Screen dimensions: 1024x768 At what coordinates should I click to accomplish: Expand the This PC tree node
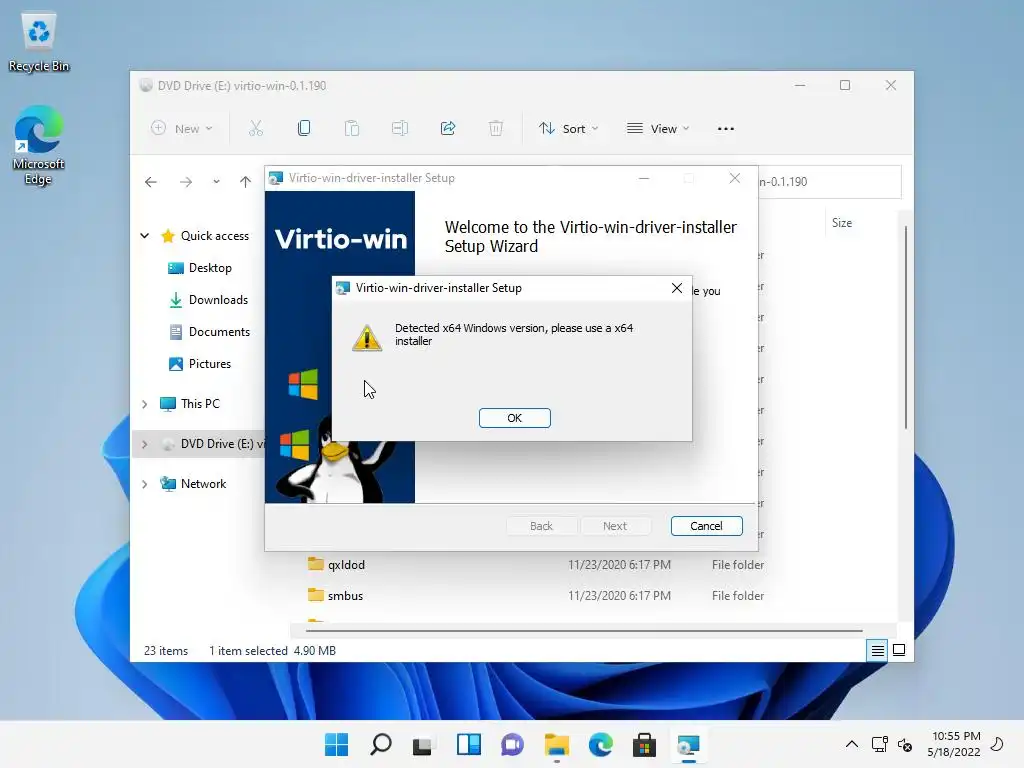click(x=144, y=404)
